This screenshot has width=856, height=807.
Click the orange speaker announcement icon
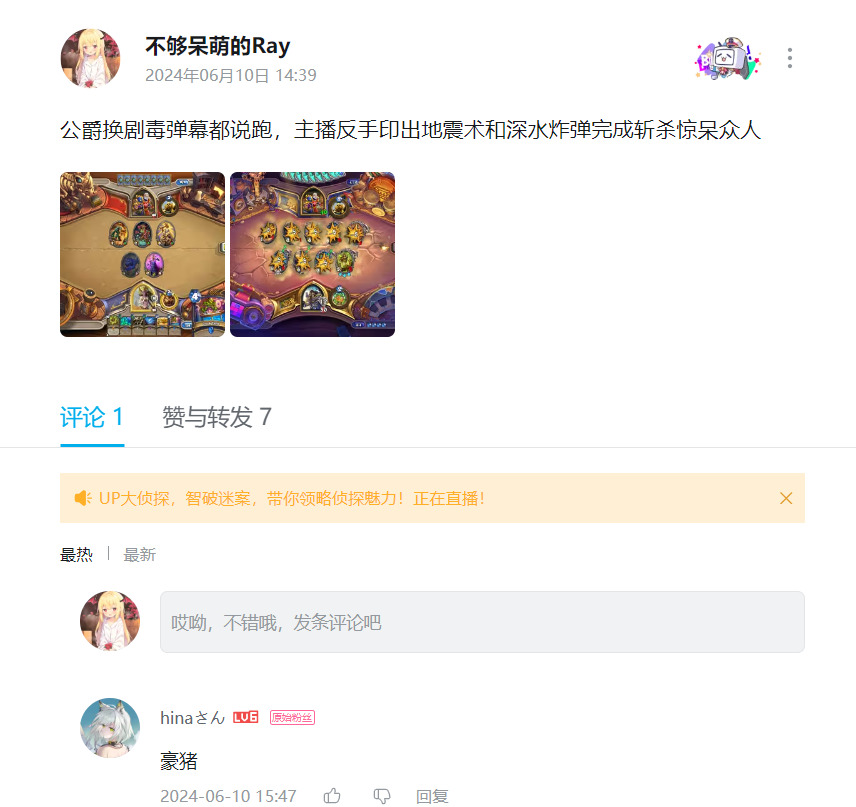[x=82, y=498]
